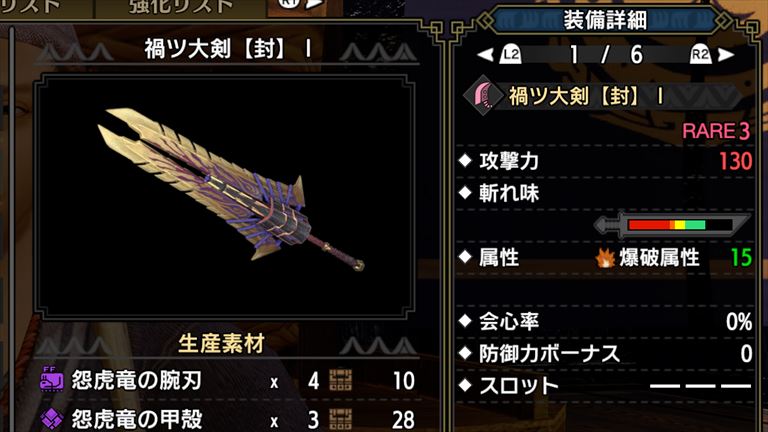
Task: Click the スロット empty slots row
Action: pyautogui.click(x=605, y=385)
